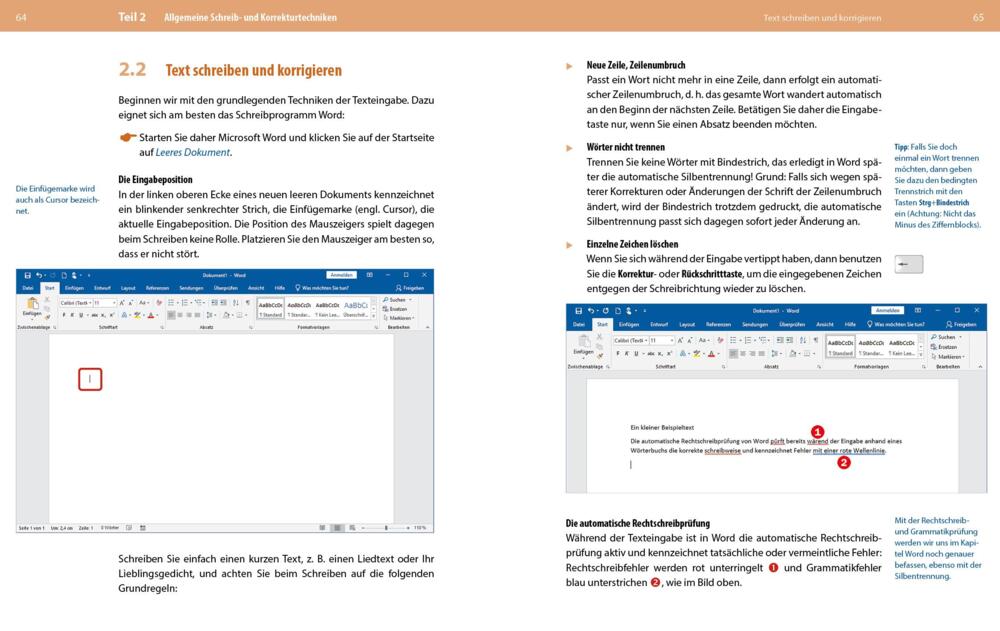Screen dimensions: 1000x631
Task: Click Undo arrow in the empty-document Word window
Action: 39,276
